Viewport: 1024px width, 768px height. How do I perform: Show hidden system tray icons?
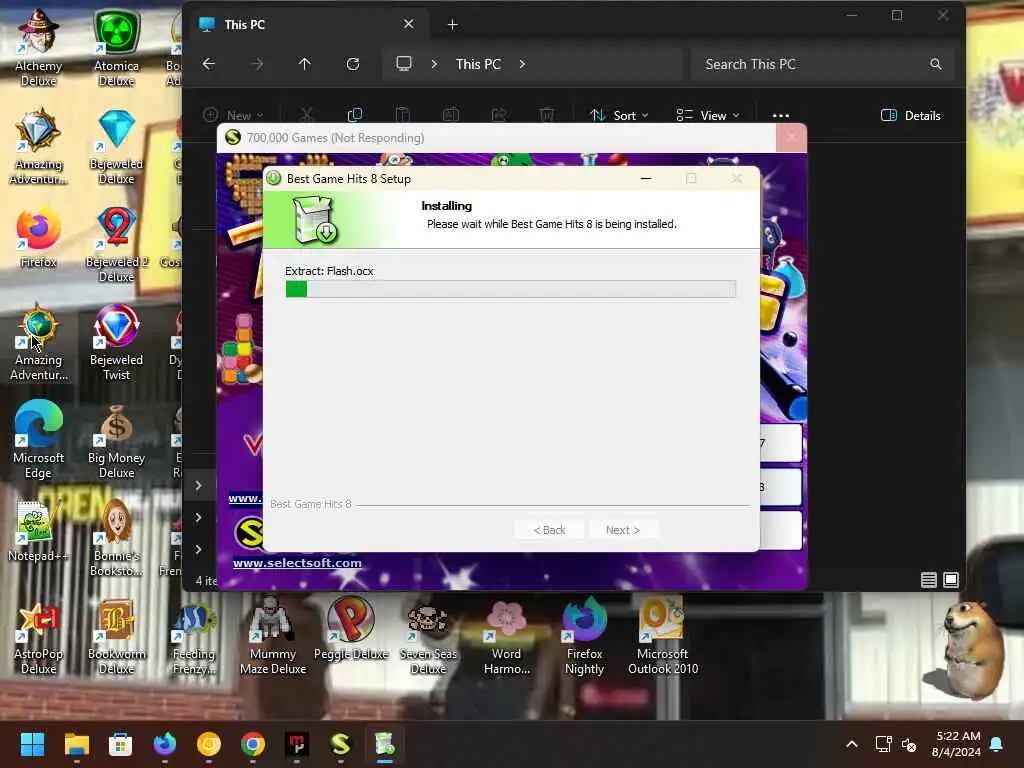coord(852,744)
